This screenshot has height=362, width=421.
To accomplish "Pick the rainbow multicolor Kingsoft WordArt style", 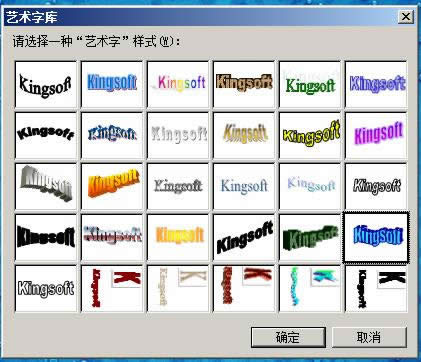I will pyautogui.click(x=178, y=84).
